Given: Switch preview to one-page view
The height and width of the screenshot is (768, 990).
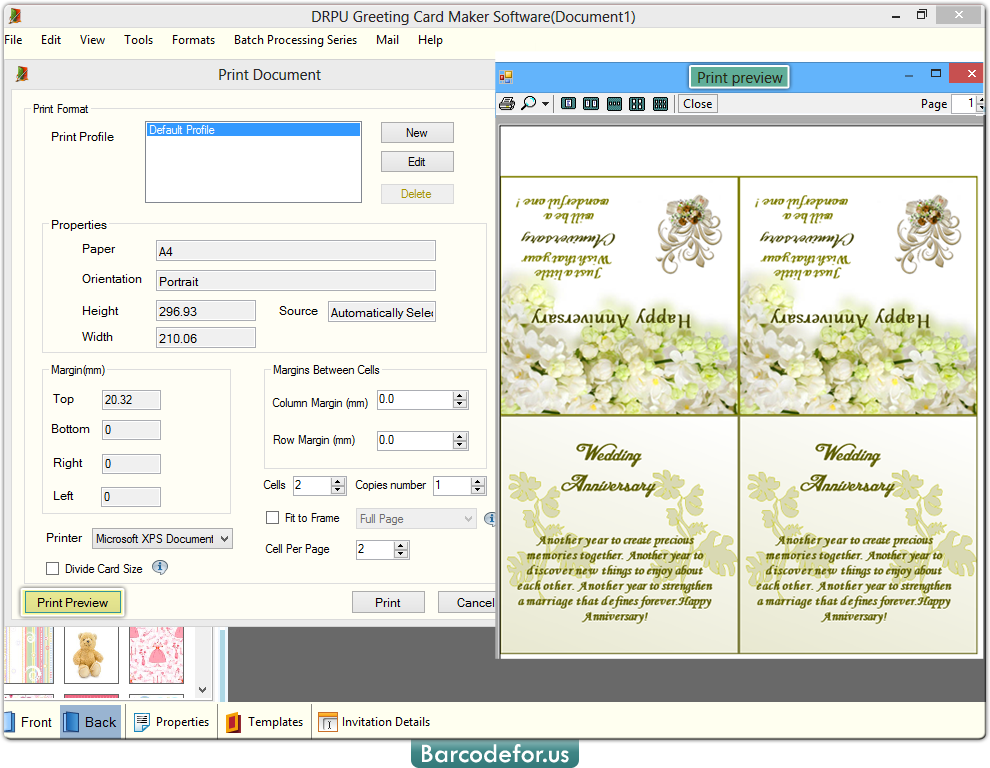Looking at the screenshot, I should [x=568, y=103].
